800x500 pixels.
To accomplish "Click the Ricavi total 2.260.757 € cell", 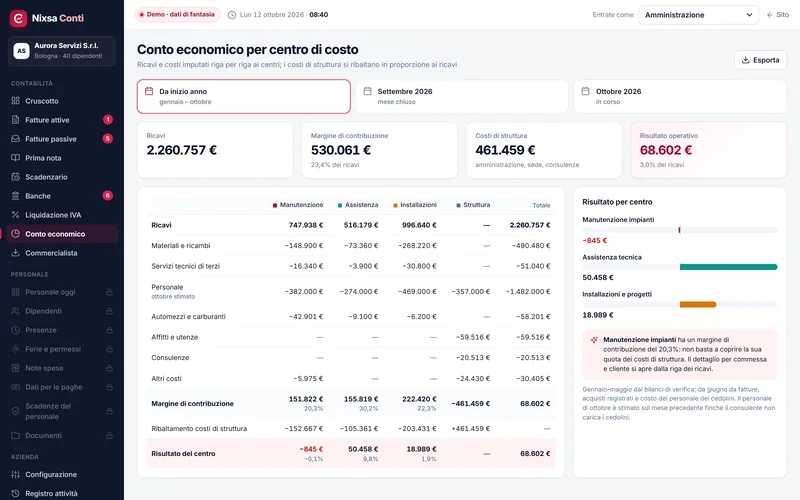I will pyautogui.click(x=530, y=225).
